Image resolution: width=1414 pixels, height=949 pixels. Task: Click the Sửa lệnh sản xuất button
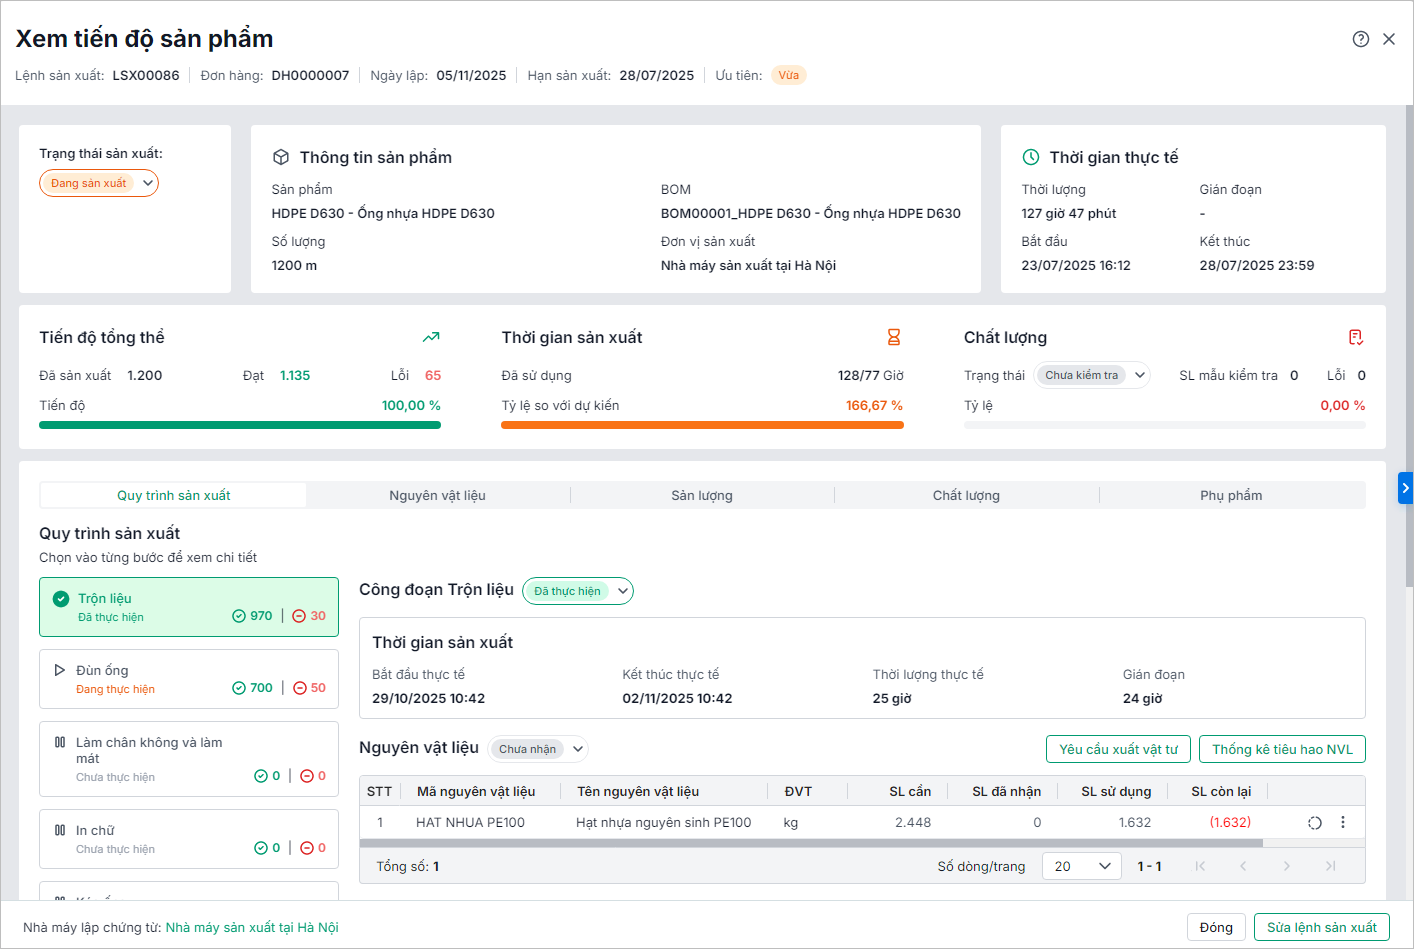1321,927
